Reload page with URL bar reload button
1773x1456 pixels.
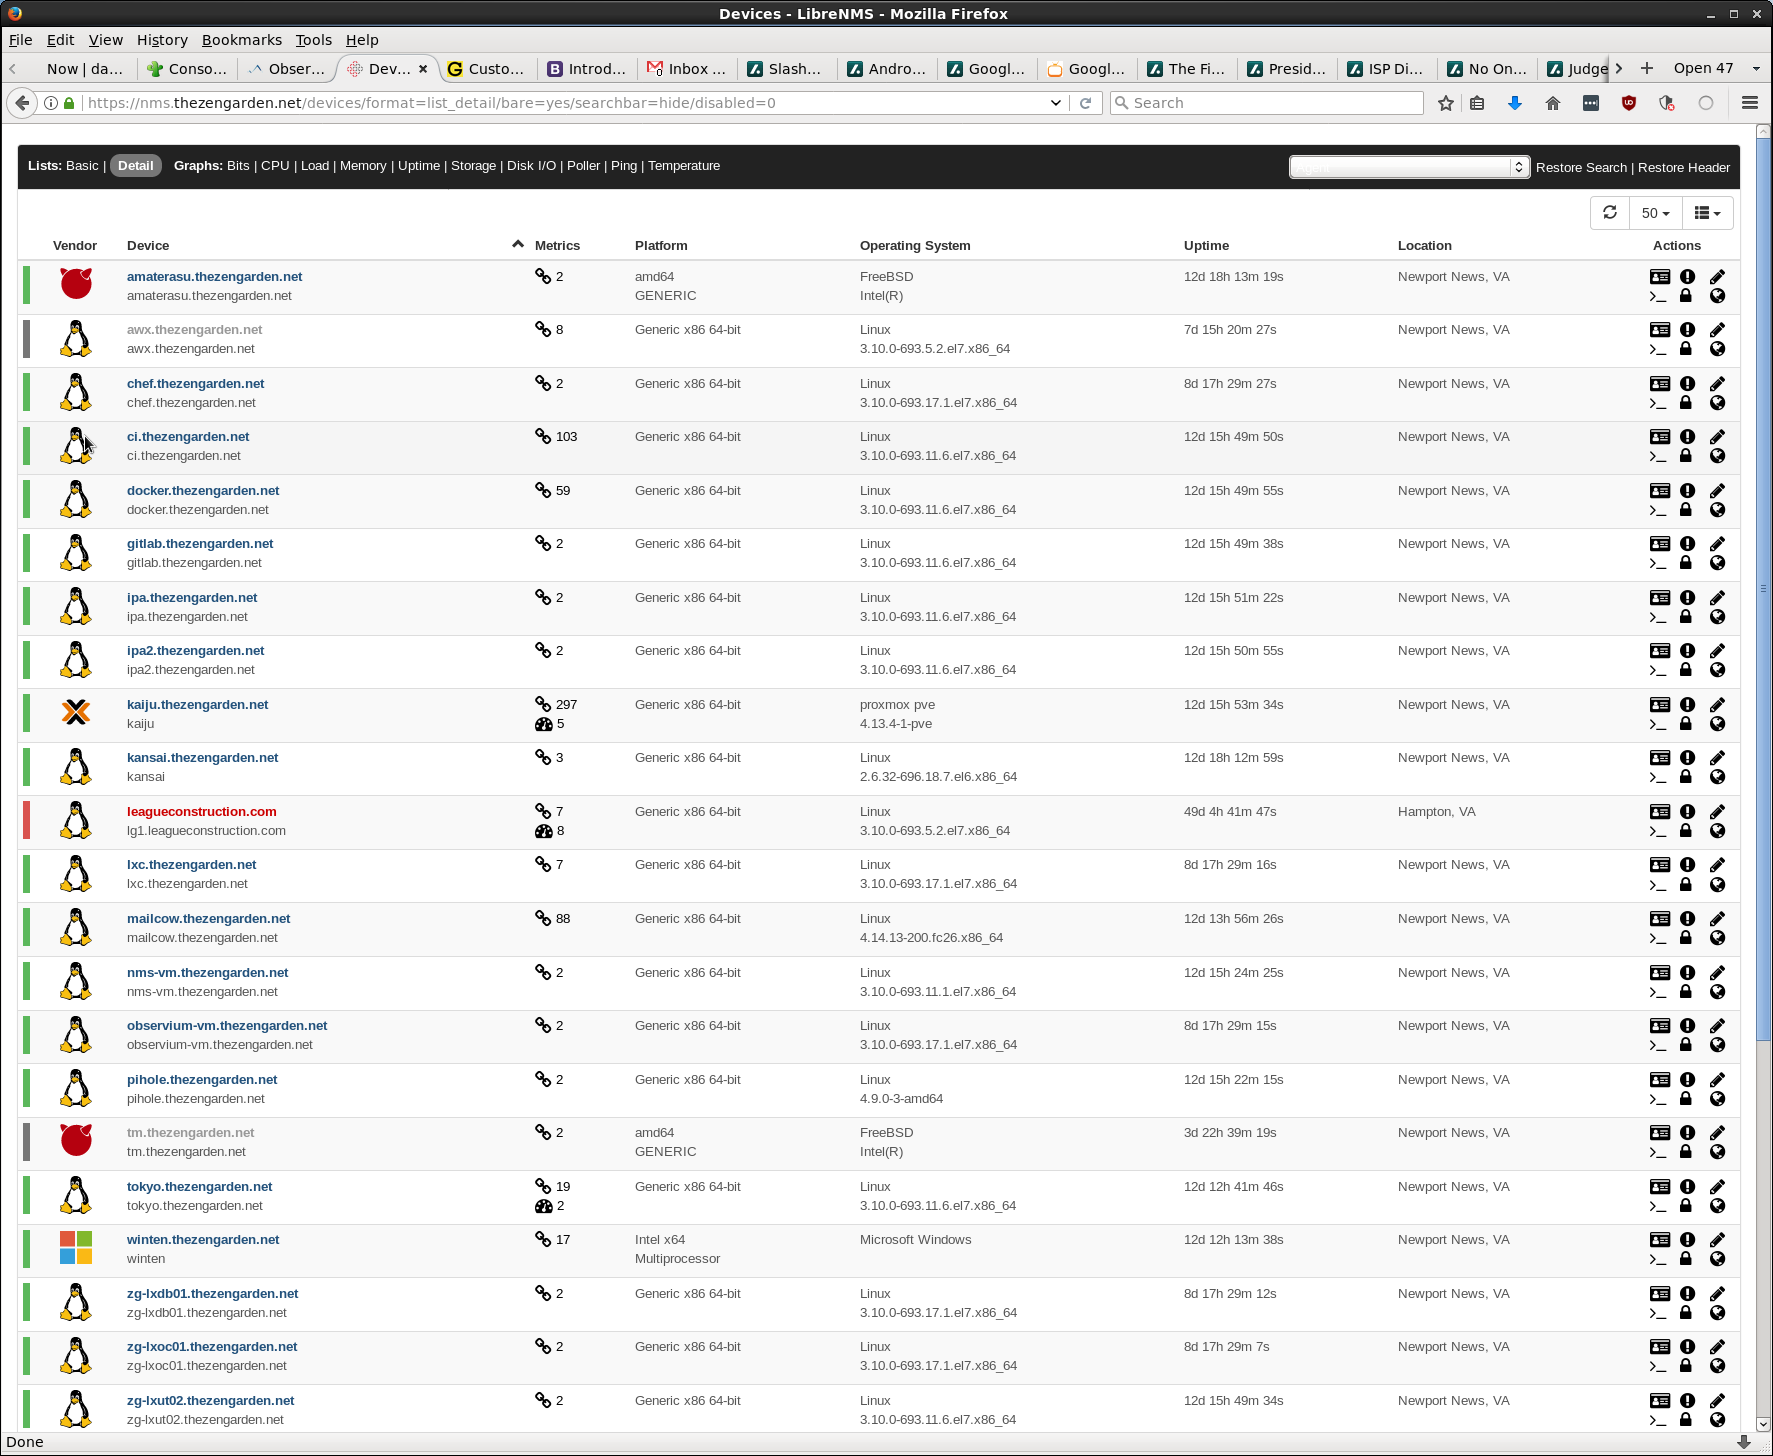[x=1085, y=103]
